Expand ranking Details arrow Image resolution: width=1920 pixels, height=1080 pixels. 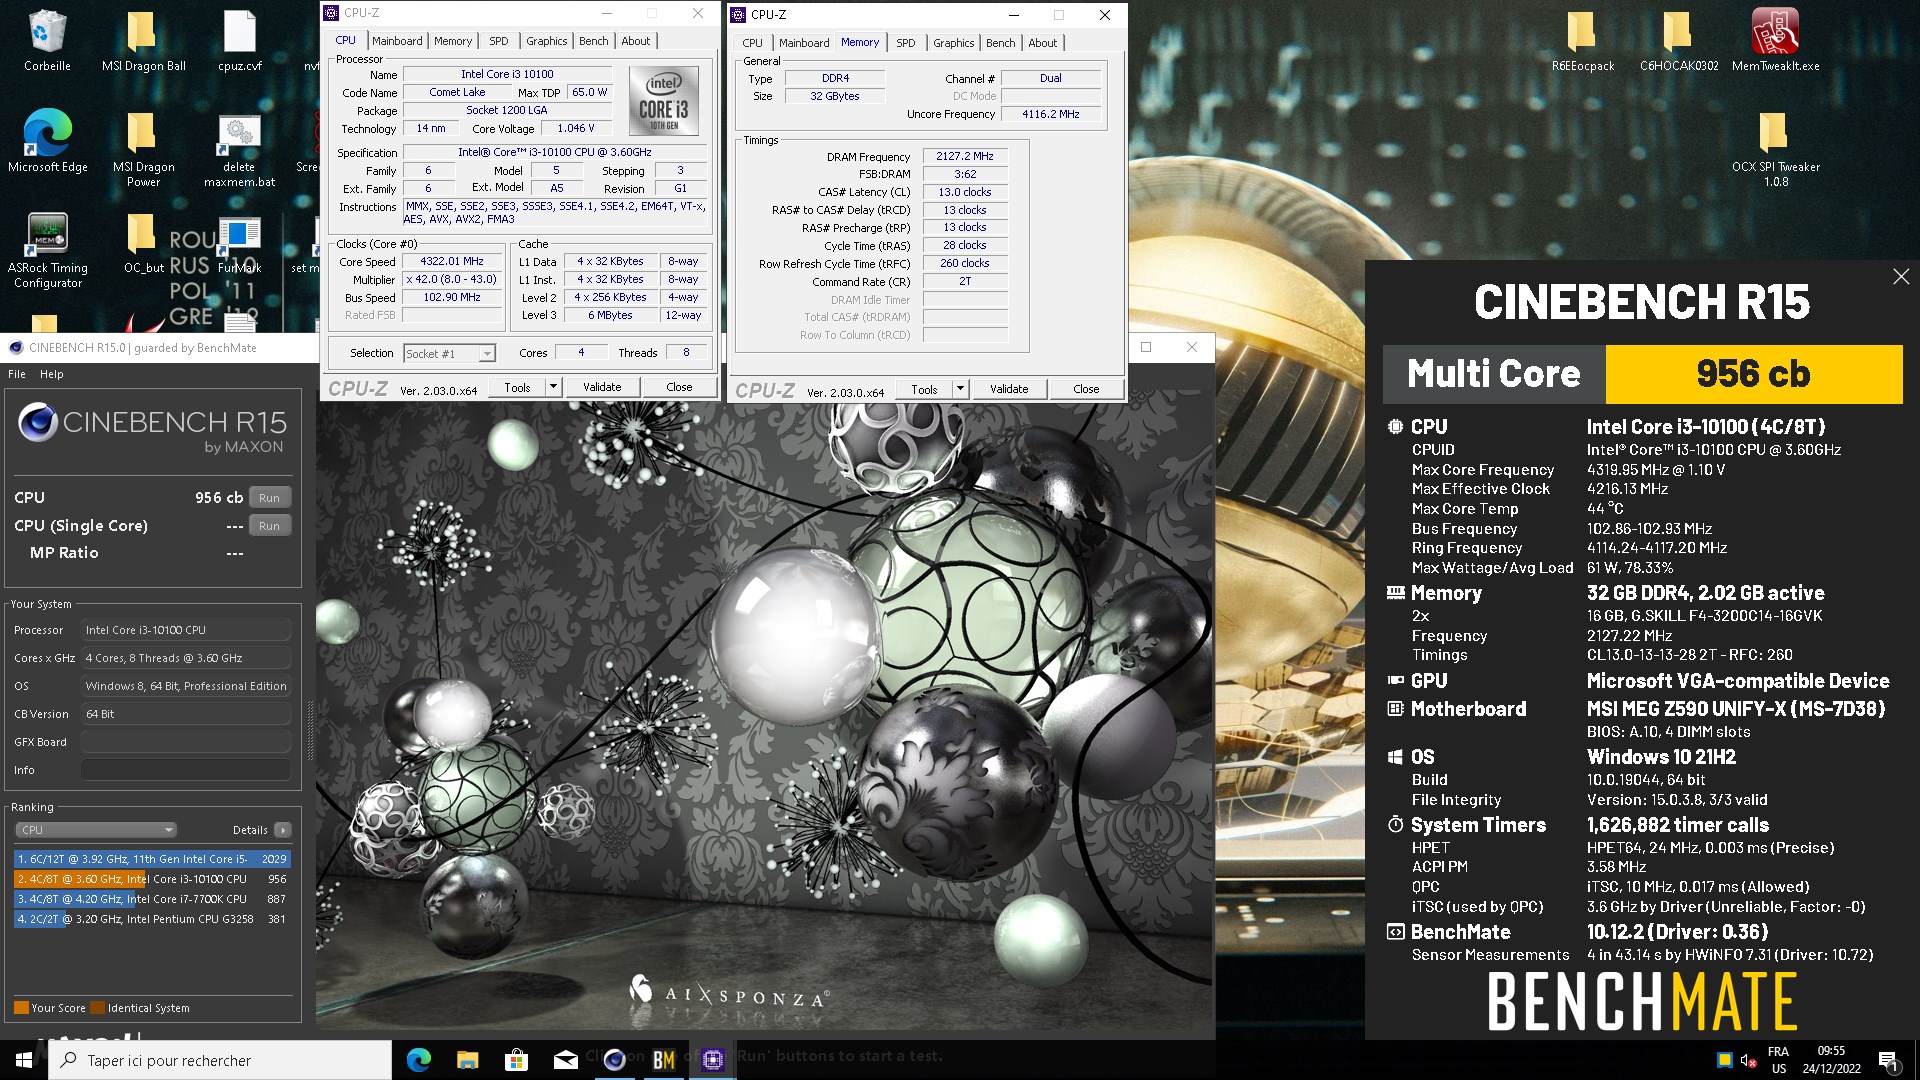click(283, 830)
